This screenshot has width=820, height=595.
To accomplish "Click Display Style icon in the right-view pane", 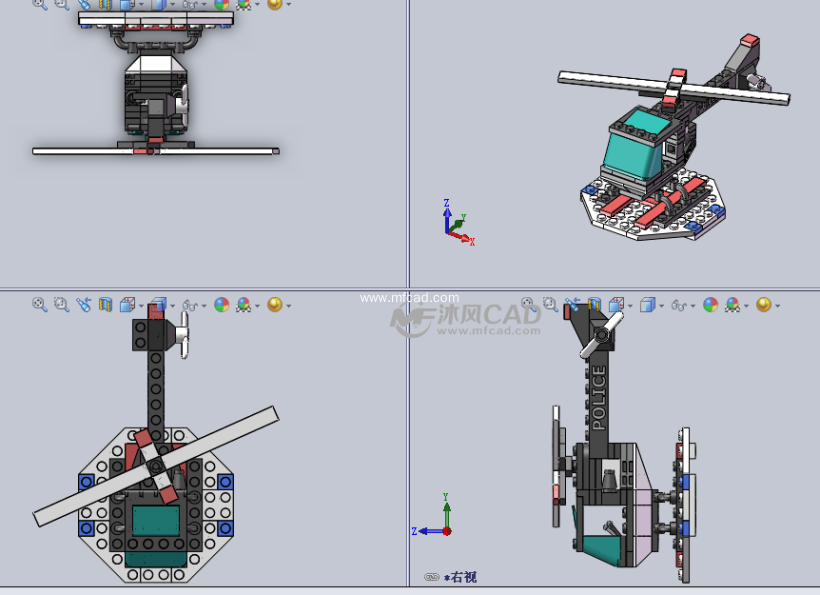I will point(647,304).
